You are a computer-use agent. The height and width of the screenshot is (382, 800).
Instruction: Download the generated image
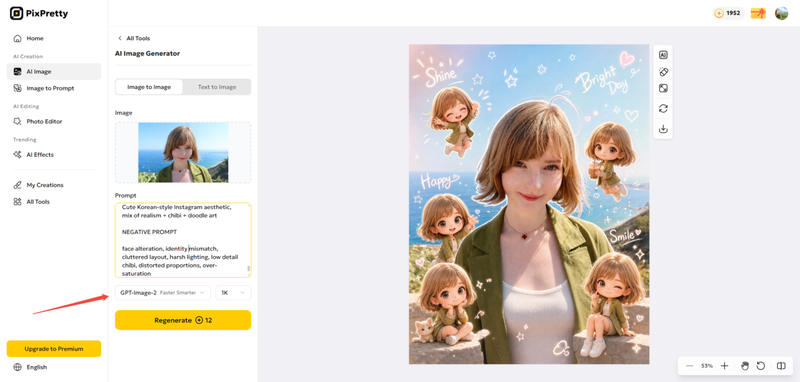click(663, 129)
